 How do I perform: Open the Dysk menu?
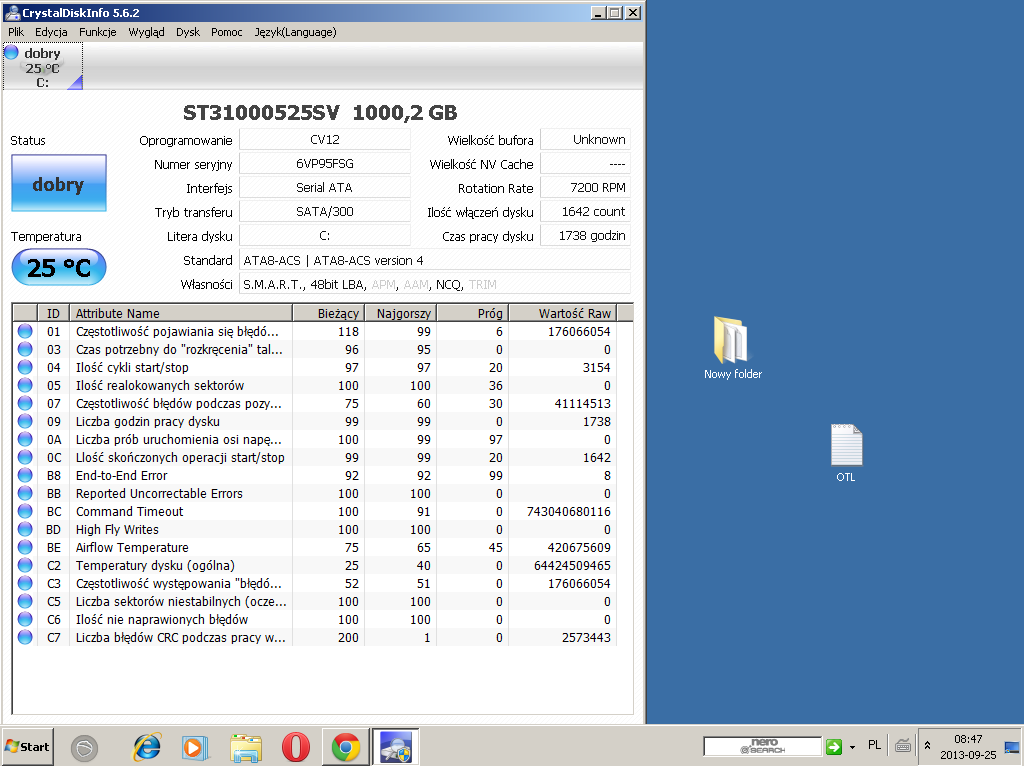pyautogui.click(x=188, y=32)
